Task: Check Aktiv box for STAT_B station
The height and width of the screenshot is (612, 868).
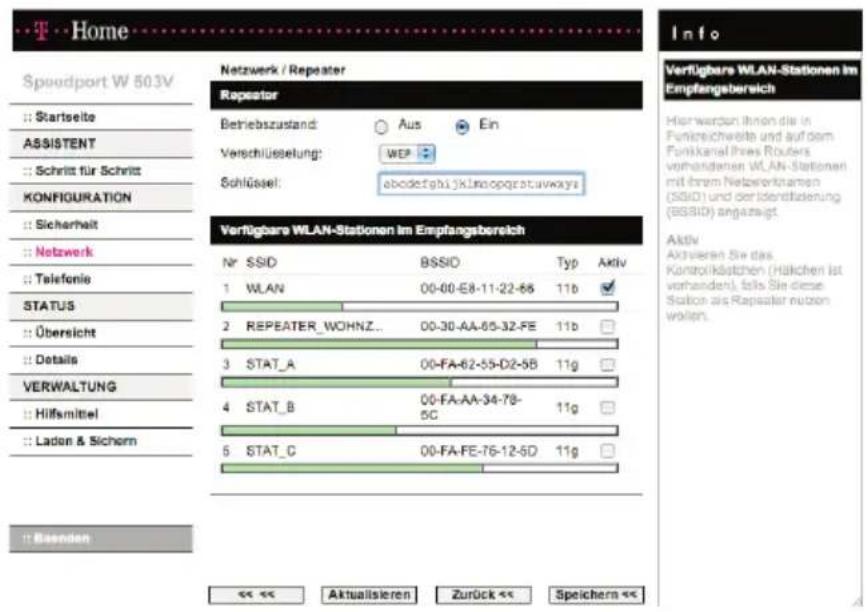Action: click(x=607, y=408)
